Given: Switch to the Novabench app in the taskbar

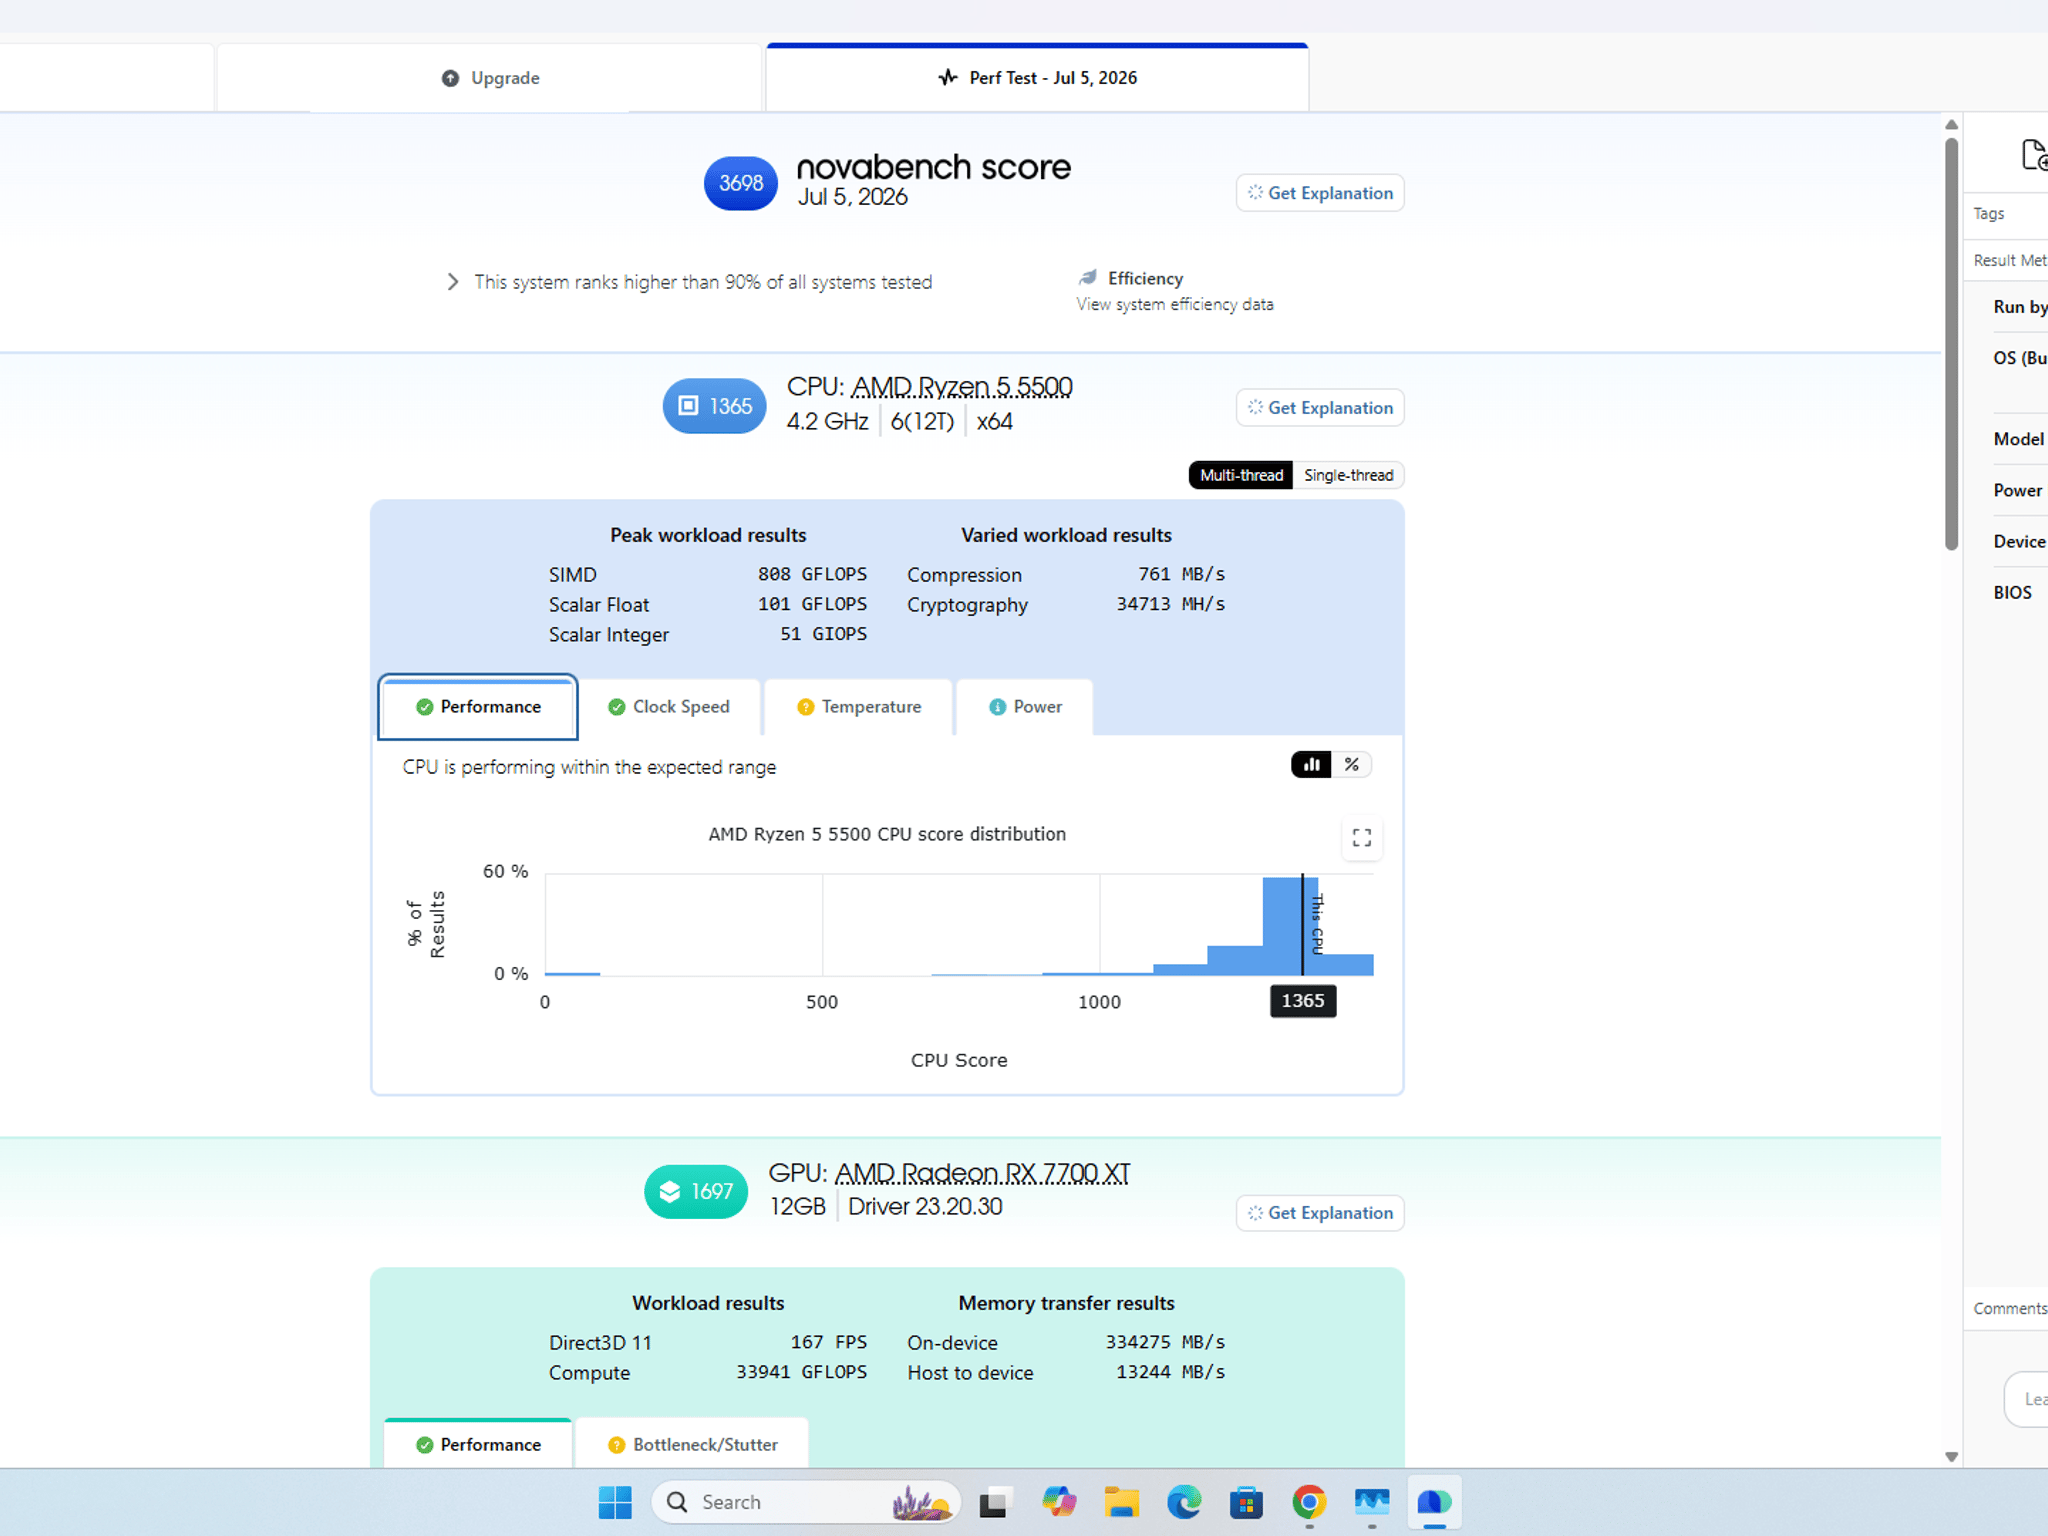Looking at the screenshot, I should tap(1434, 1502).
